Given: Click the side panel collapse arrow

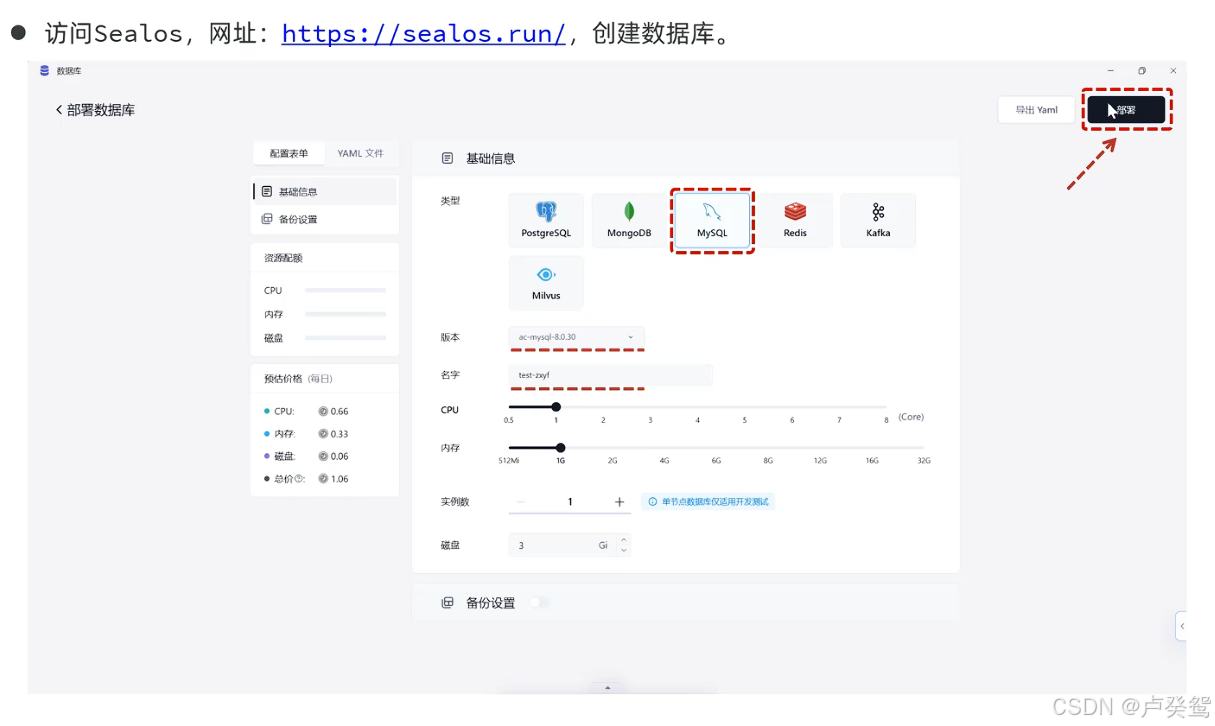Looking at the screenshot, I should [x=1182, y=626].
